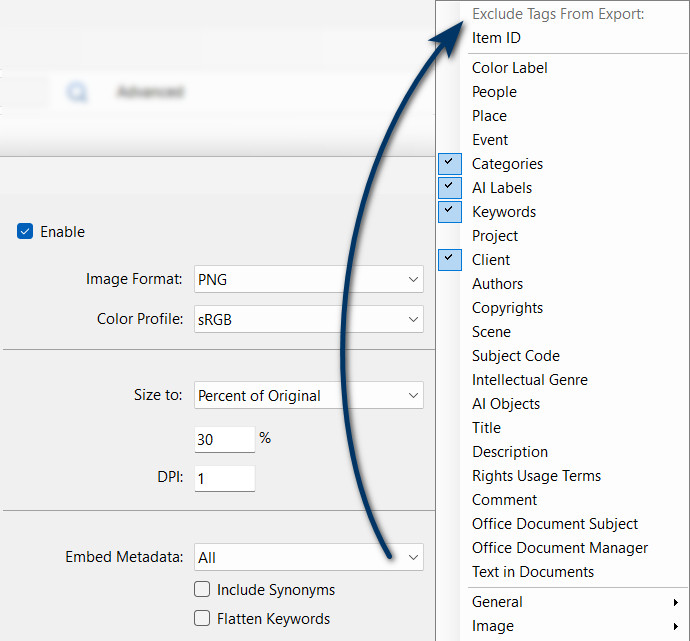Uncheck the Enable checkbox
Image resolution: width=690 pixels, height=641 pixels.
coord(26,232)
